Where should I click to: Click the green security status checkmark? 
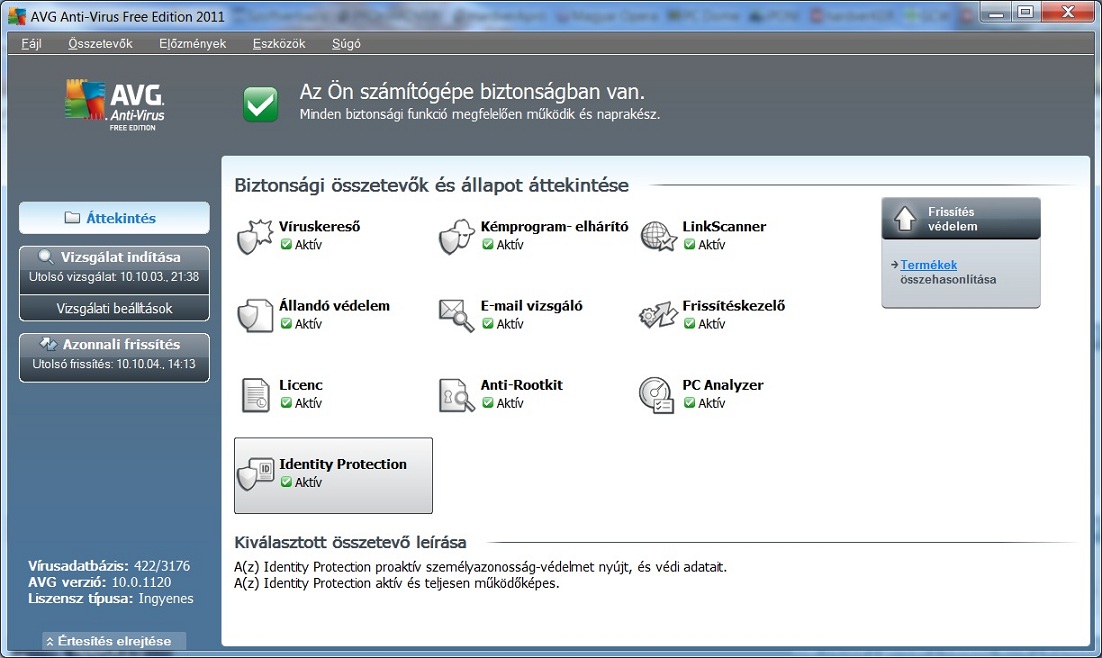tap(261, 104)
